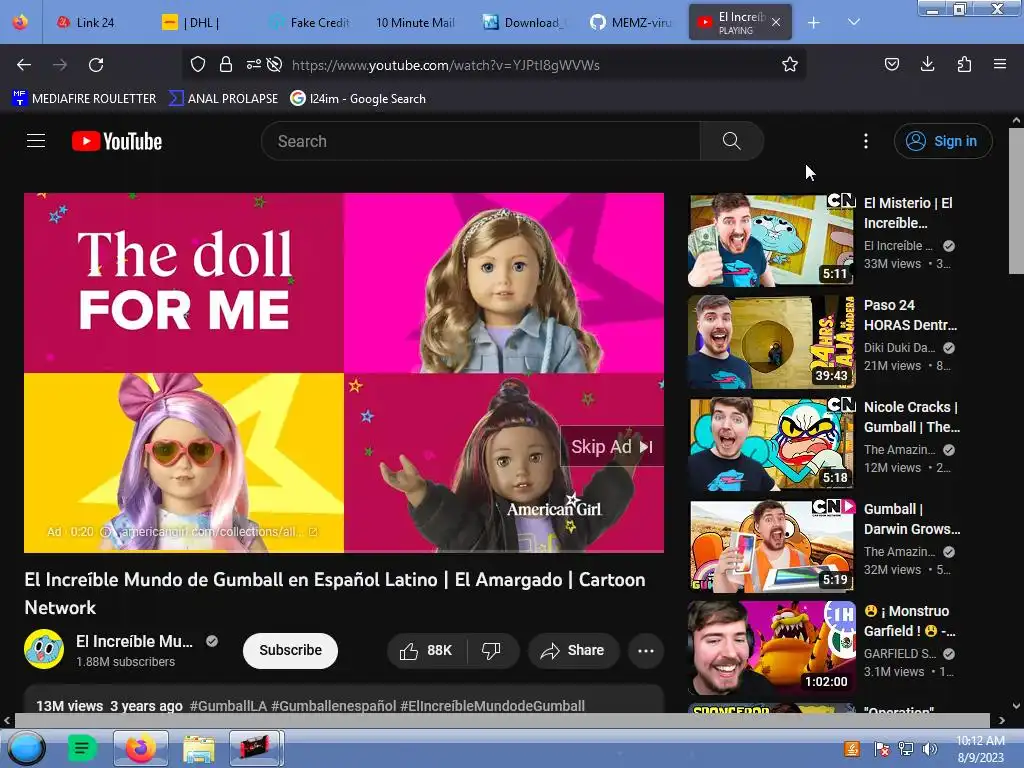Switch to the Fake Credit tab
Image resolution: width=1024 pixels, height=768 pixels.
click(x=308, y=22)
